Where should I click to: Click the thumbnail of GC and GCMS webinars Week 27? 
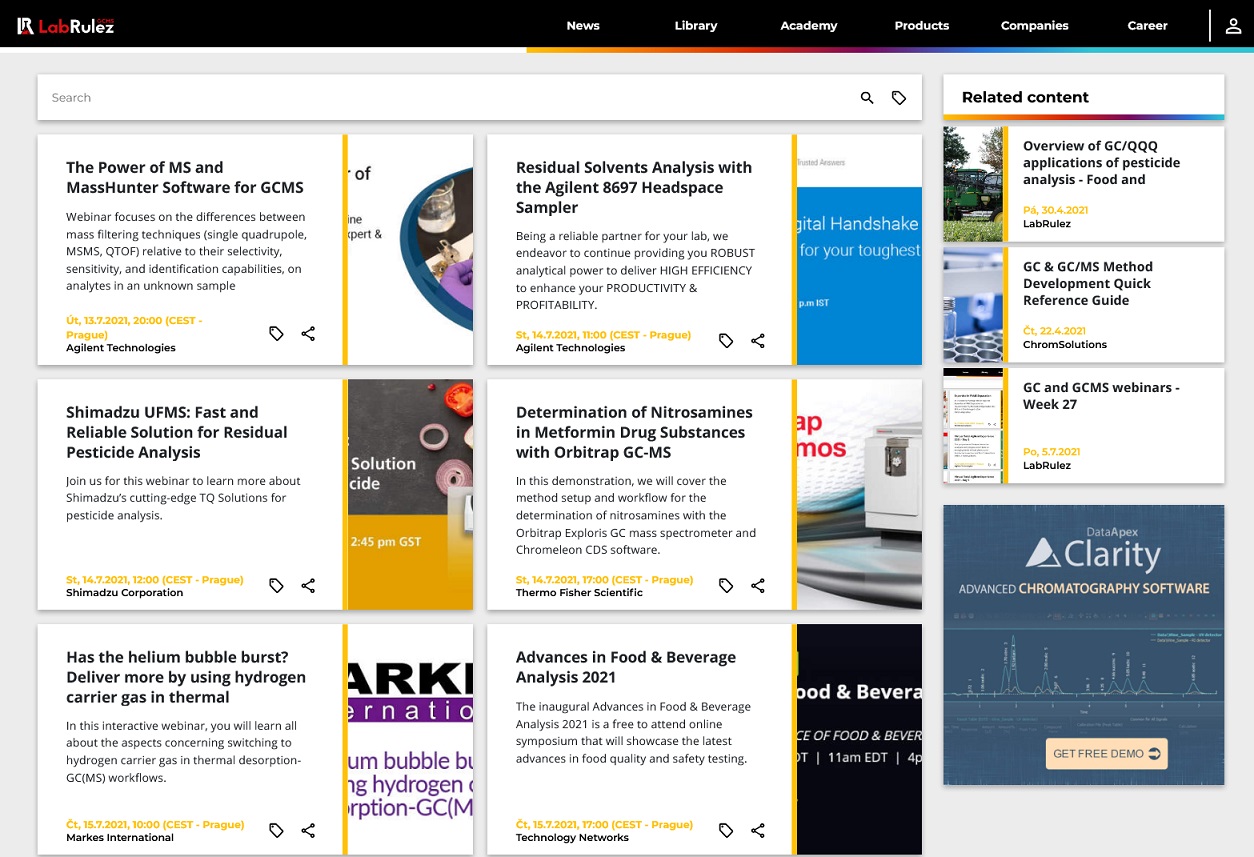click(x=973, y=426)
